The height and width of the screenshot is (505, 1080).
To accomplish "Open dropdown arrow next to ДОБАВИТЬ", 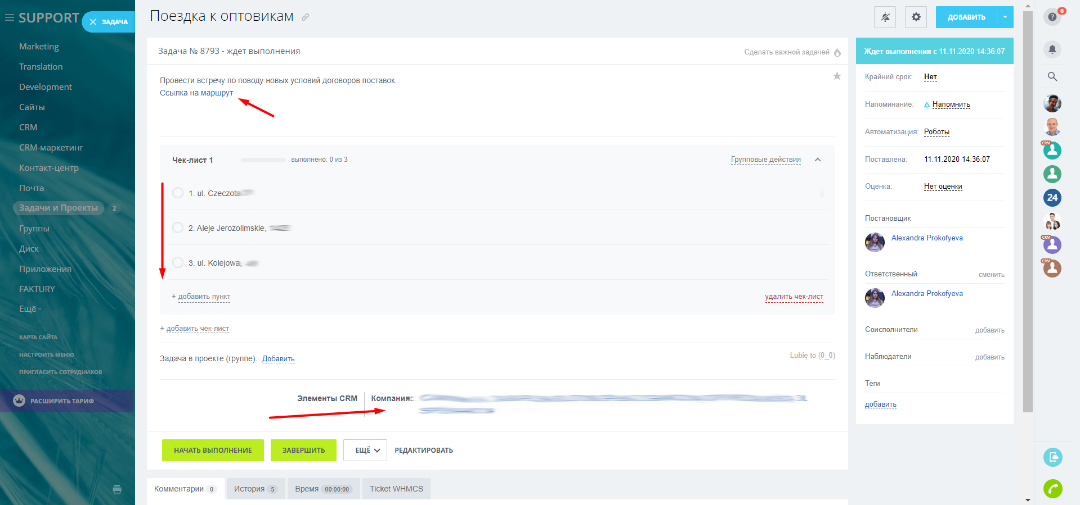I will [x=1004, y=17].
